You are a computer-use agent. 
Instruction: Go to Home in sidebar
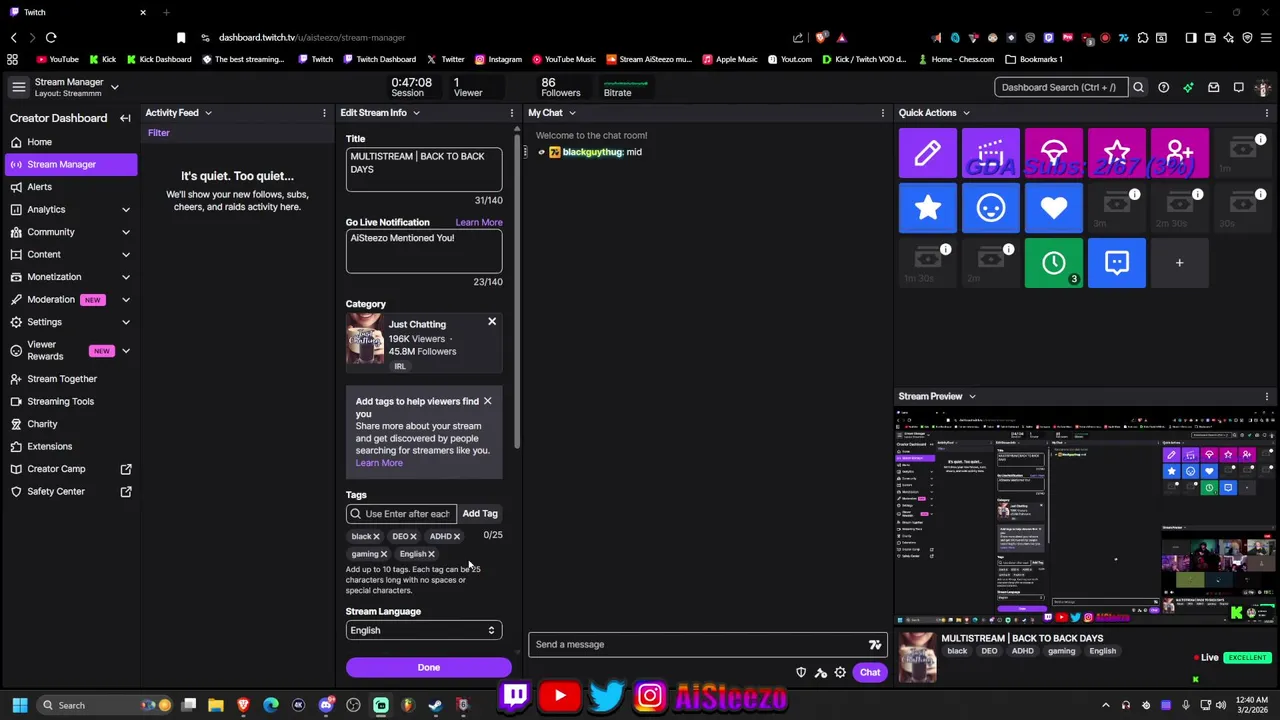point(70,142)
